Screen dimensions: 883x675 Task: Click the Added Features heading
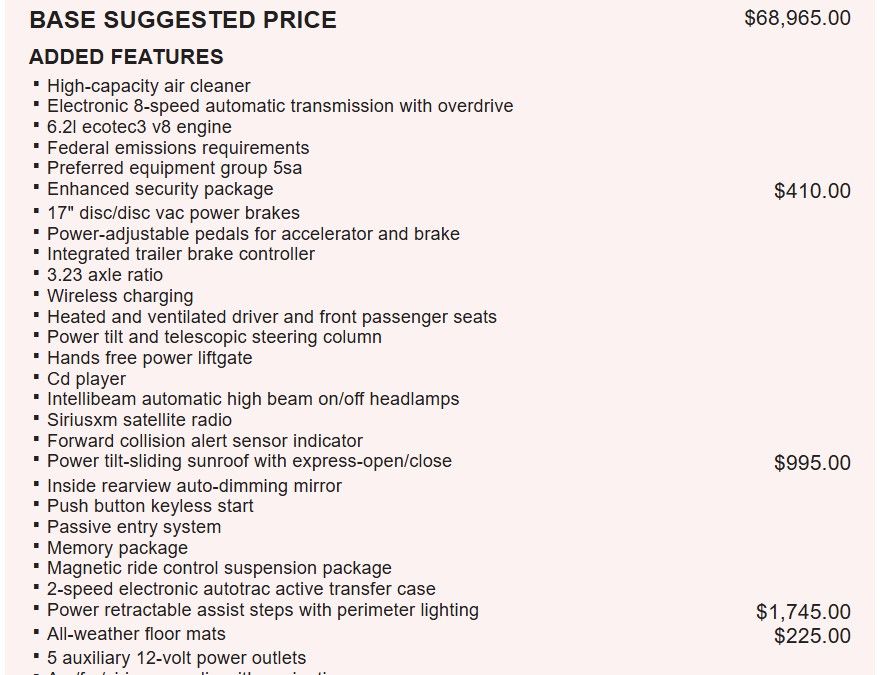(126, 57)
